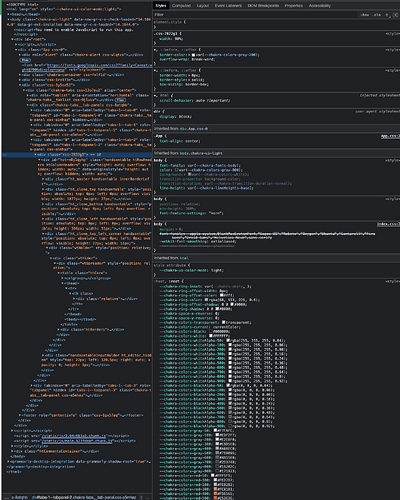The height and width of the screenshot is (500, 400).
Task: Open the border-color gray-200 swatch
Action: click(193, 55)
